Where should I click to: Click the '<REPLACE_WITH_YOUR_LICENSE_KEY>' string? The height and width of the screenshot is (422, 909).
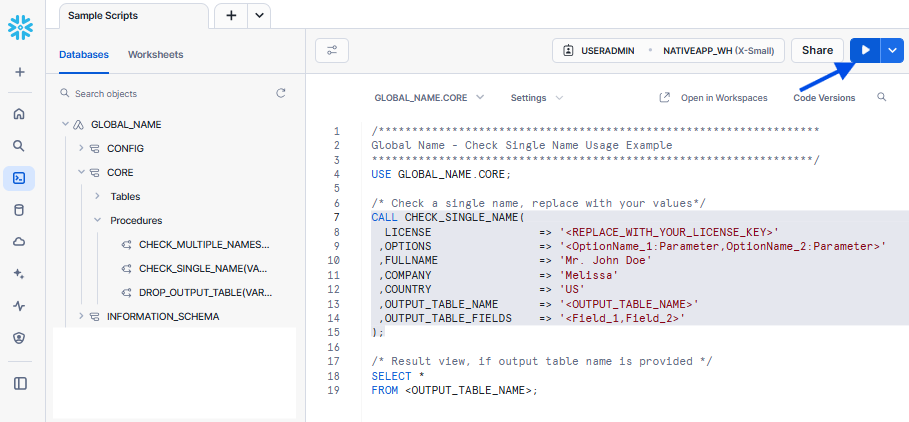[x=669, y=232]
